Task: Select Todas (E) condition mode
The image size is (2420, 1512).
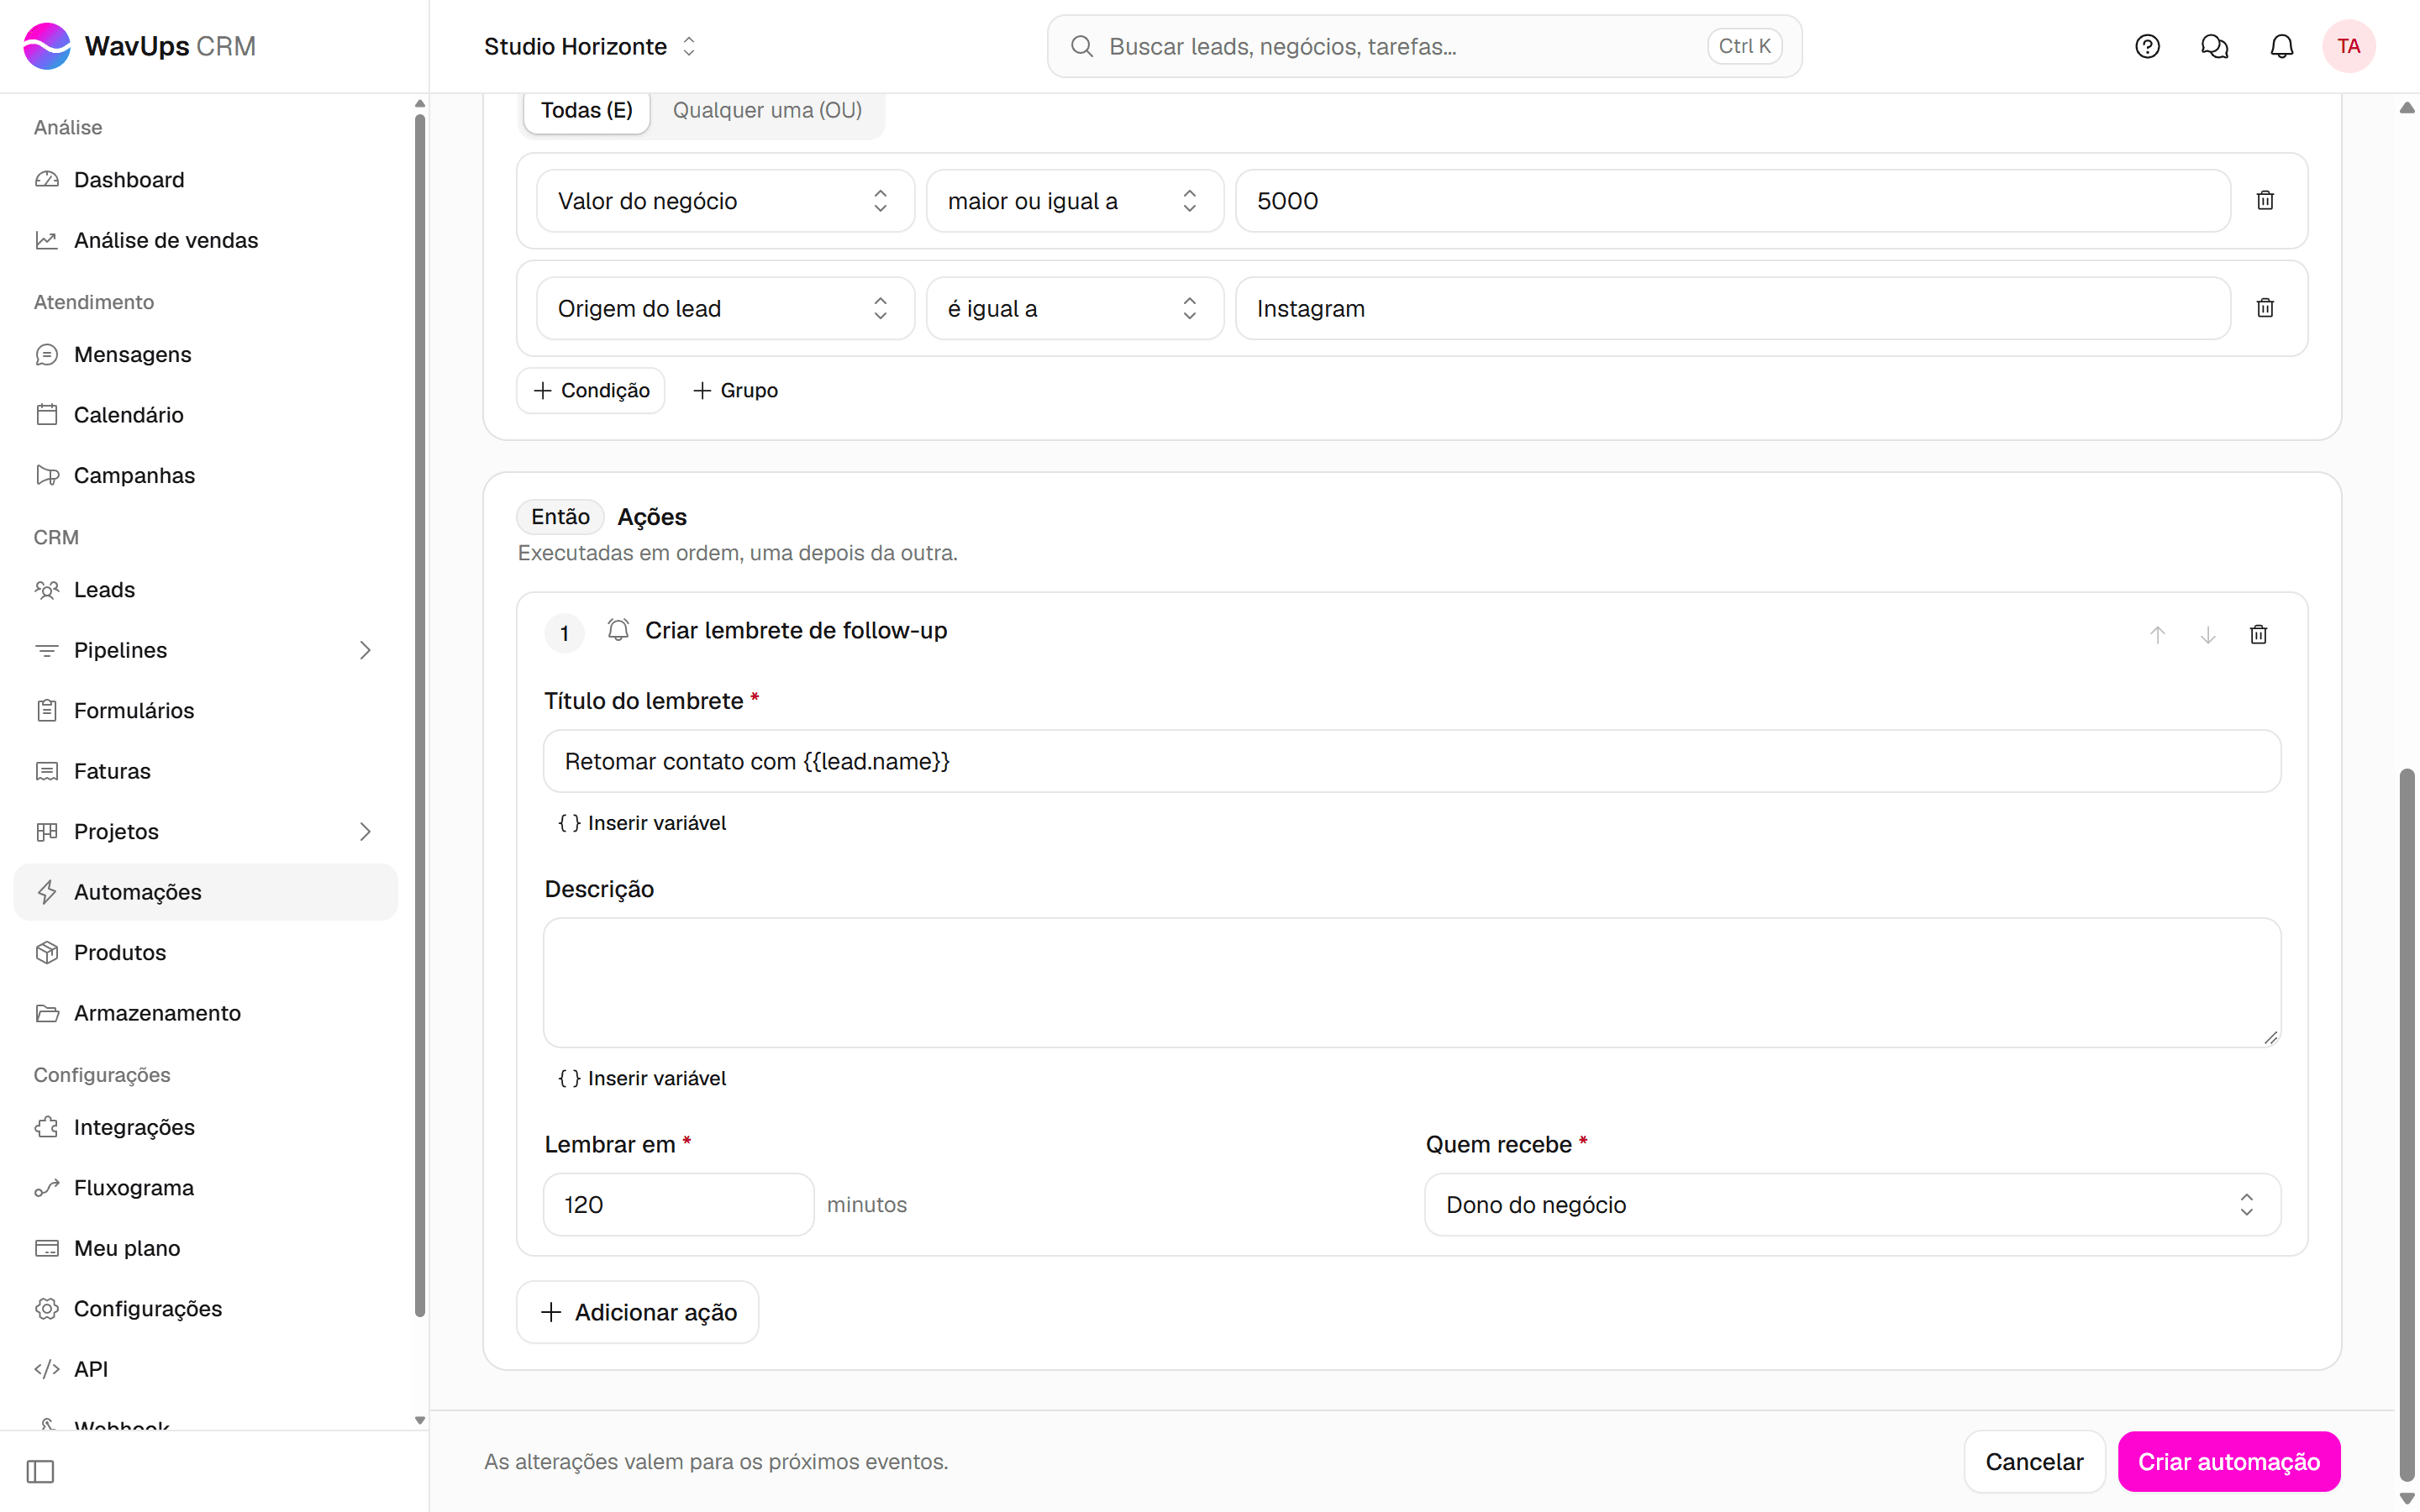Action: coord(587,110)
